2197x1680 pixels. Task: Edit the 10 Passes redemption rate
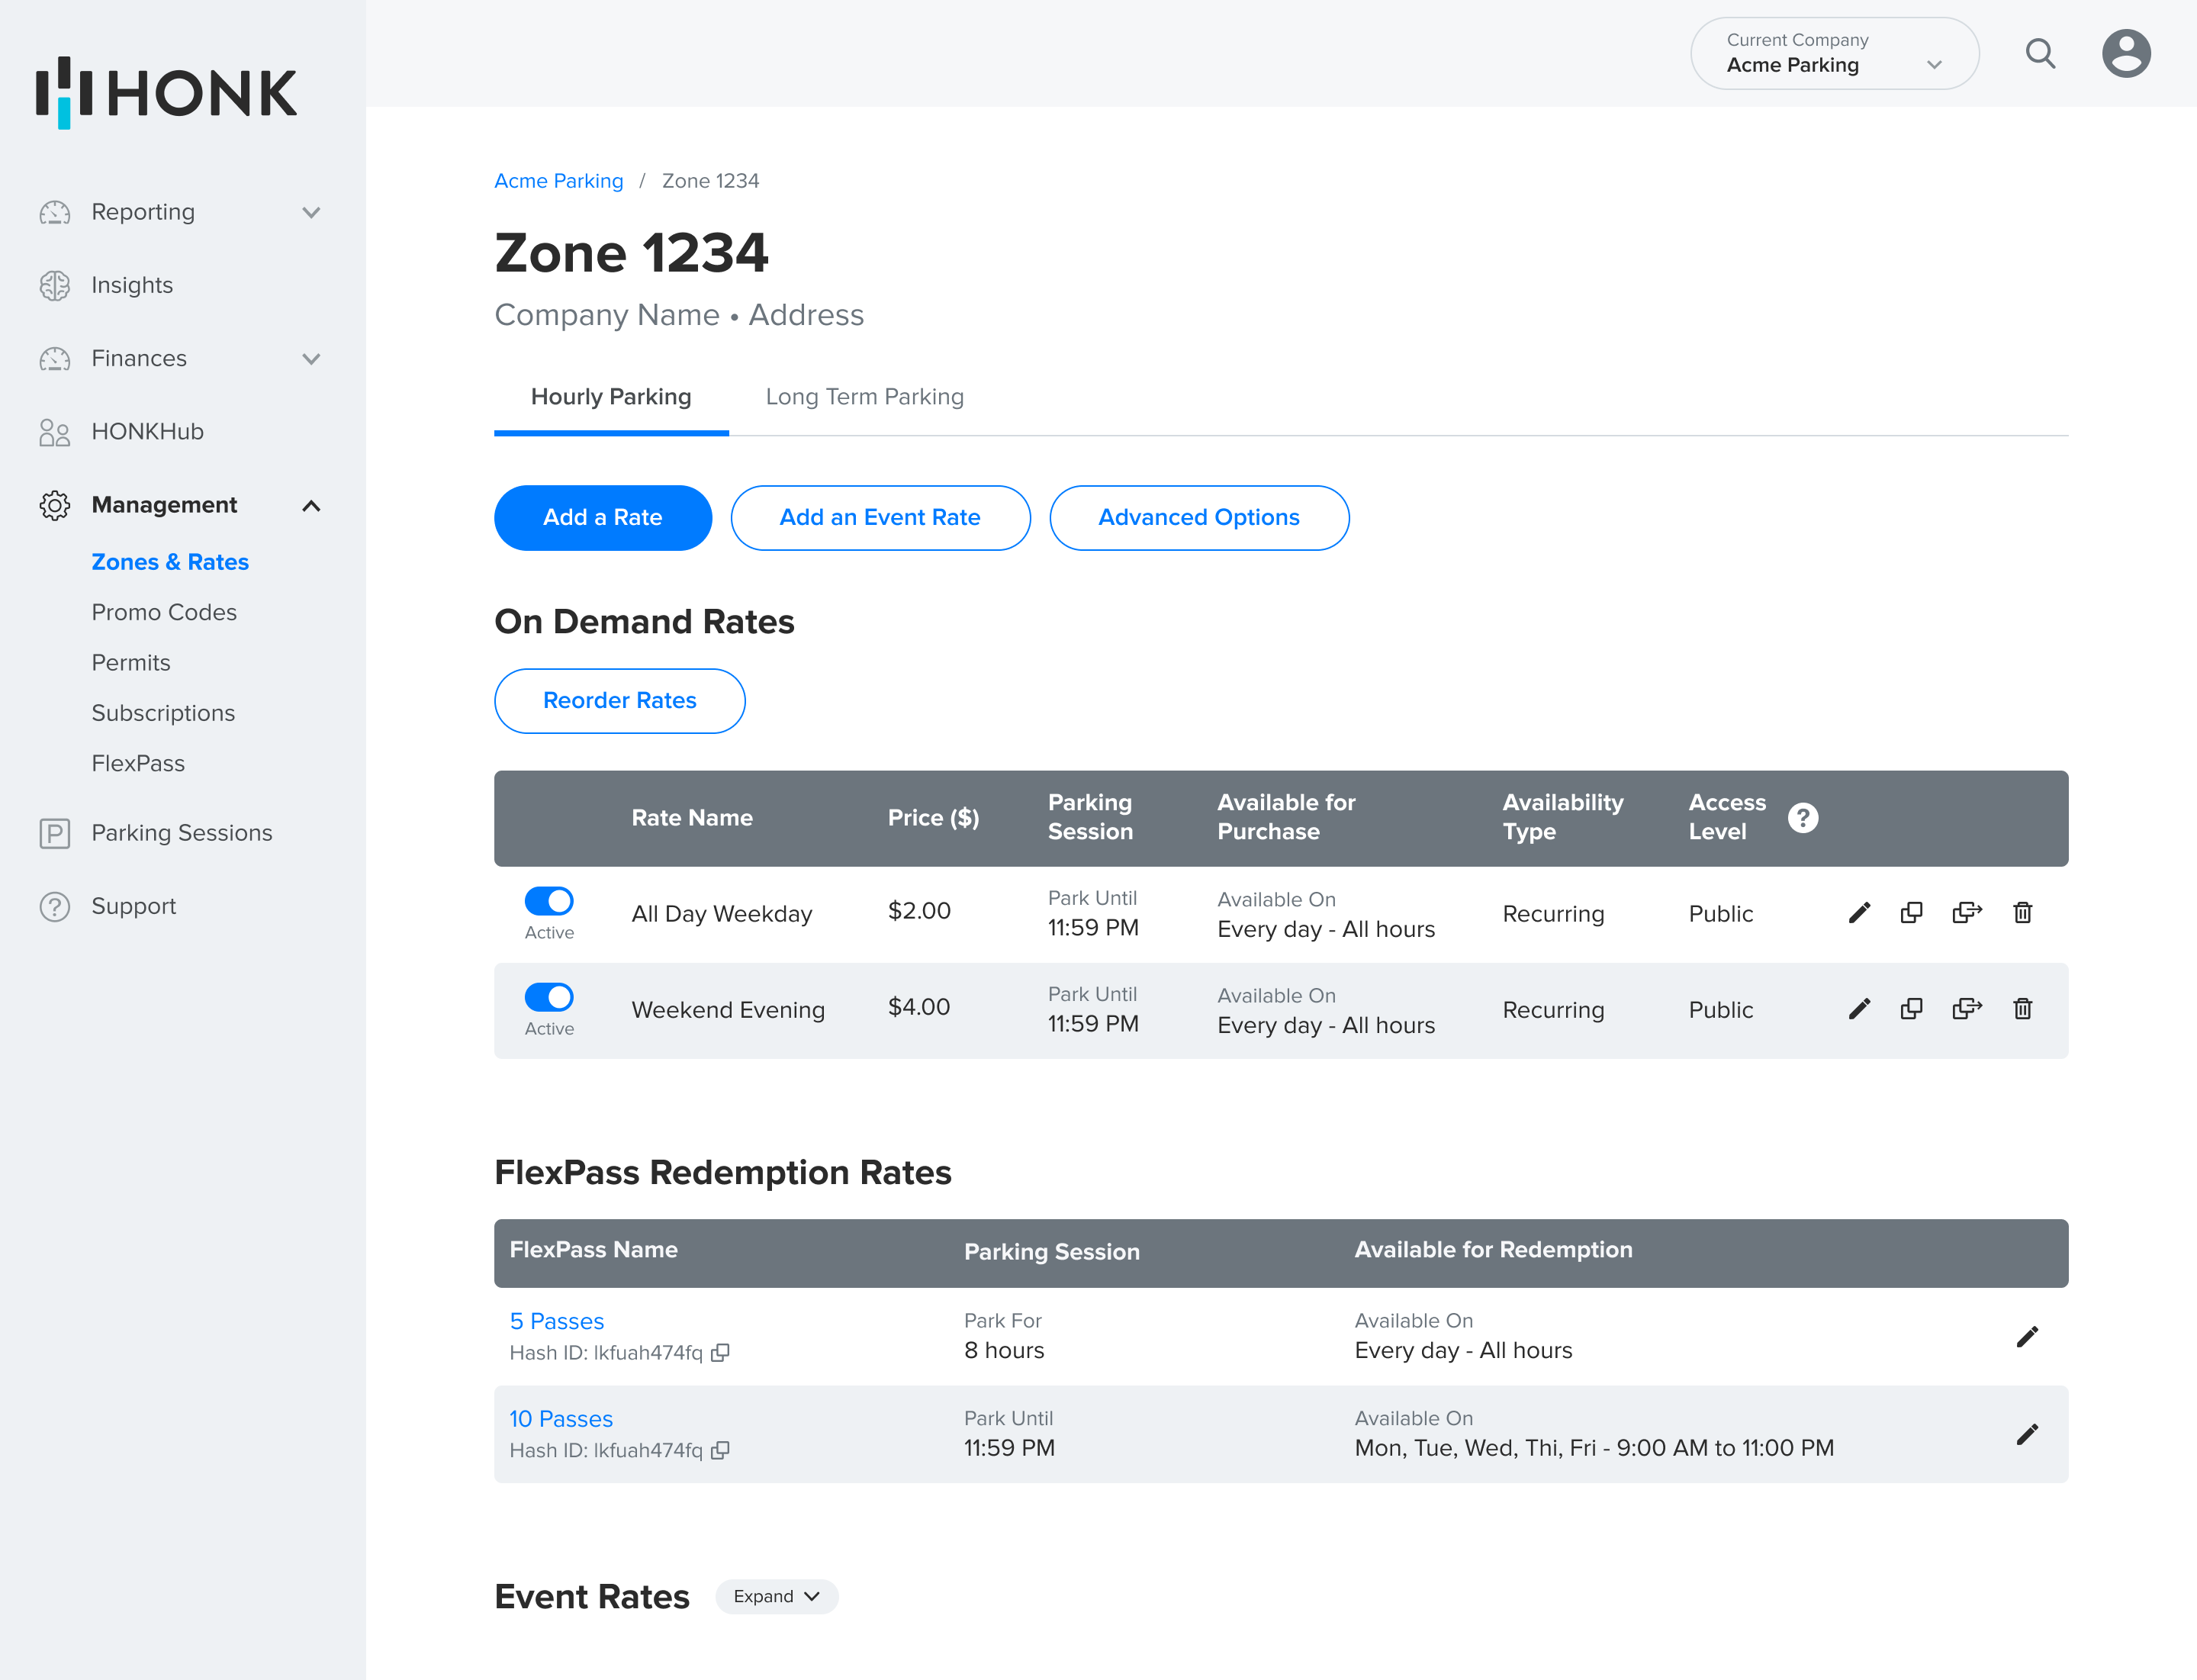pos(2027,1434)
